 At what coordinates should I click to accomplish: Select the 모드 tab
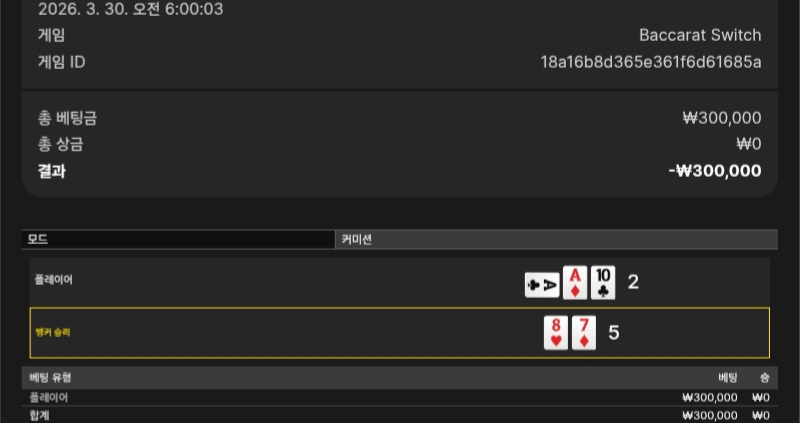point(178,239)
